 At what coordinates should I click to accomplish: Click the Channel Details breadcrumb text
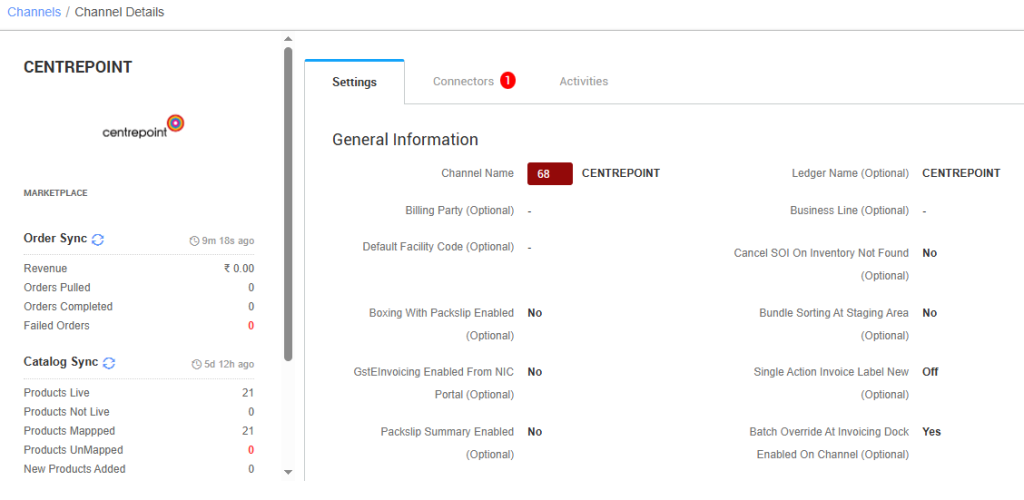(x=120, y=12)
